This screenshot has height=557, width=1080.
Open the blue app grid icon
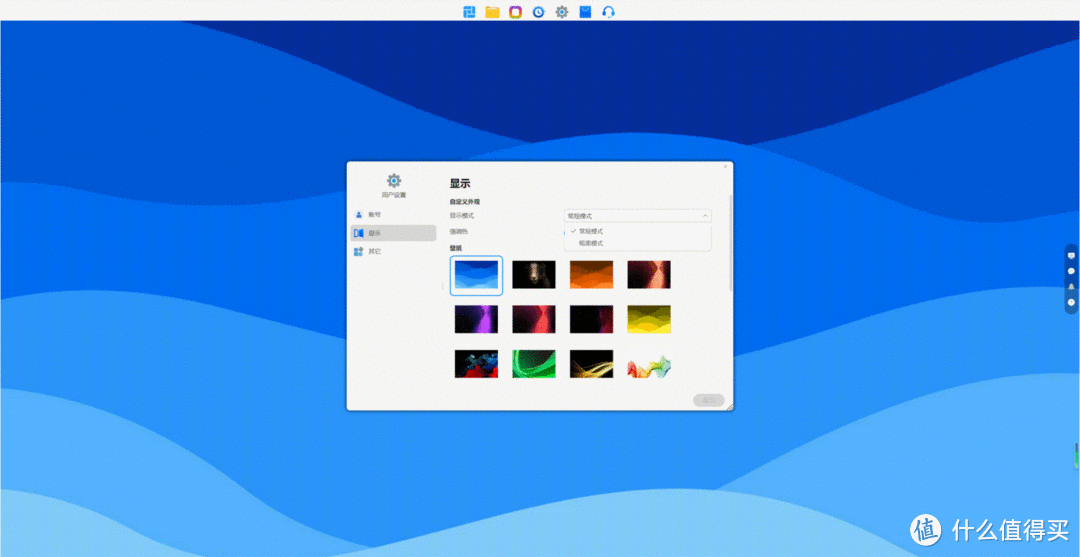(468, 12)
